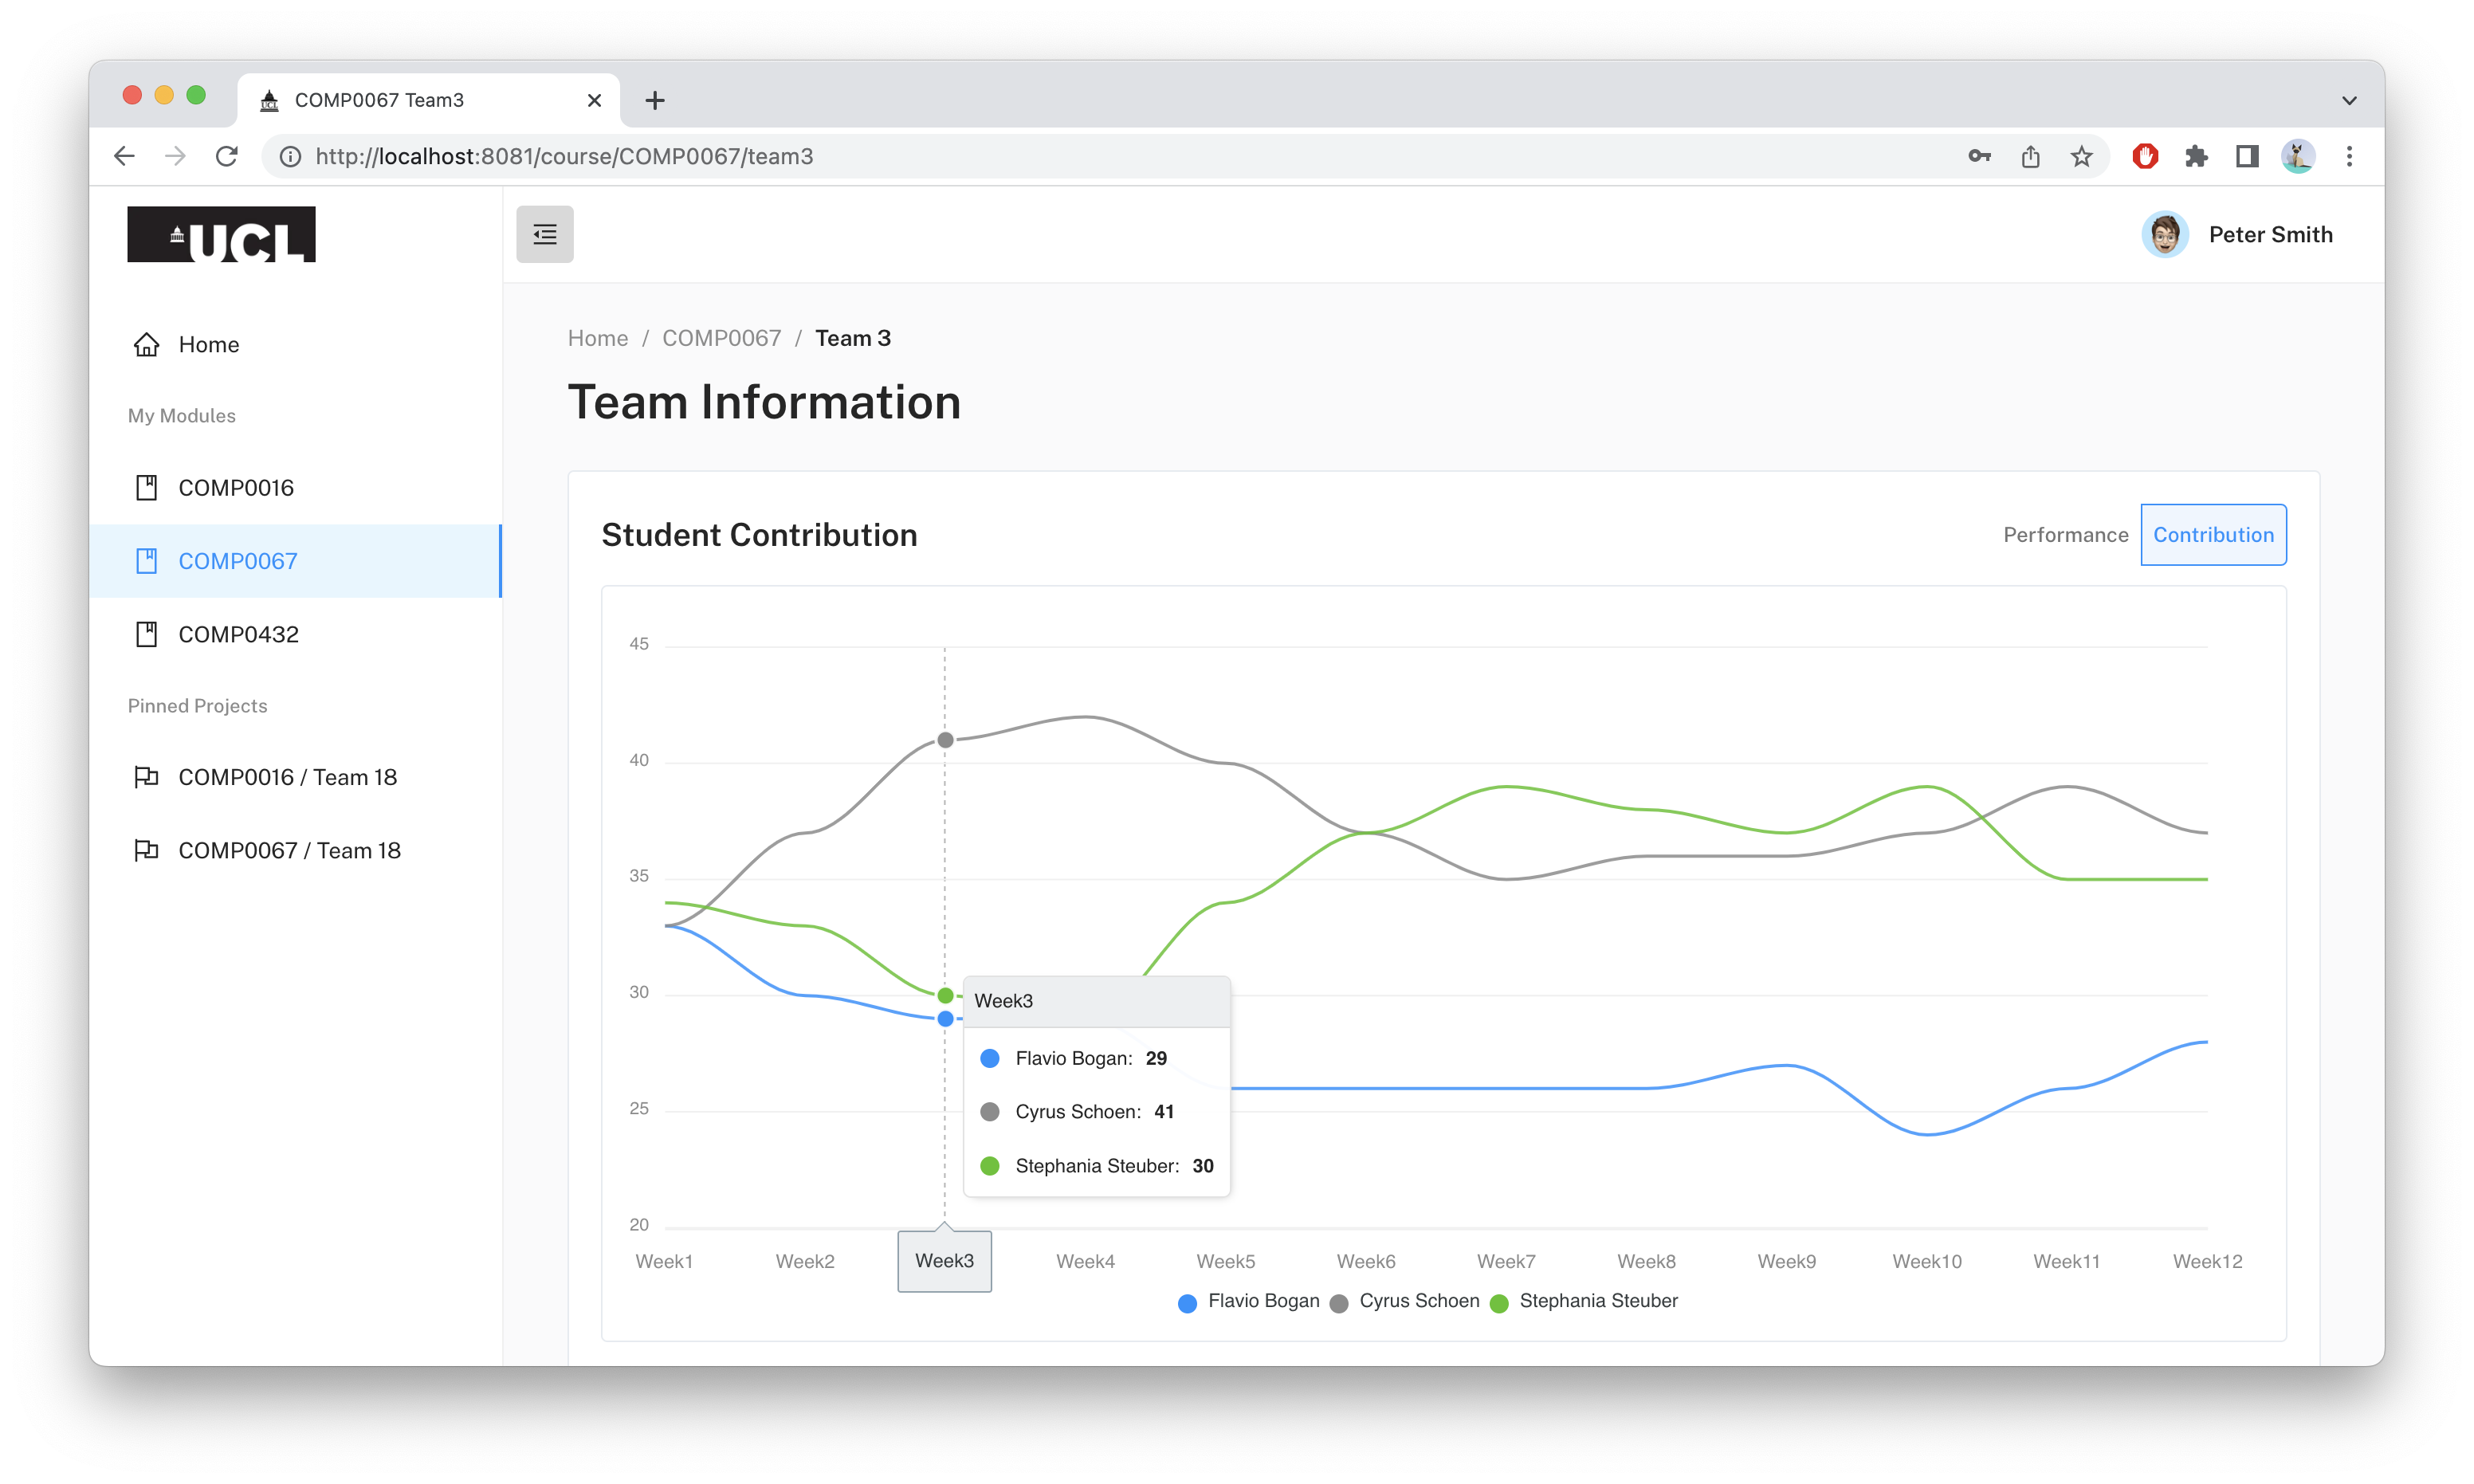Select COMP0432 module in sidebar
This screenshot has height=1484, width=2474.
(295, 634)
